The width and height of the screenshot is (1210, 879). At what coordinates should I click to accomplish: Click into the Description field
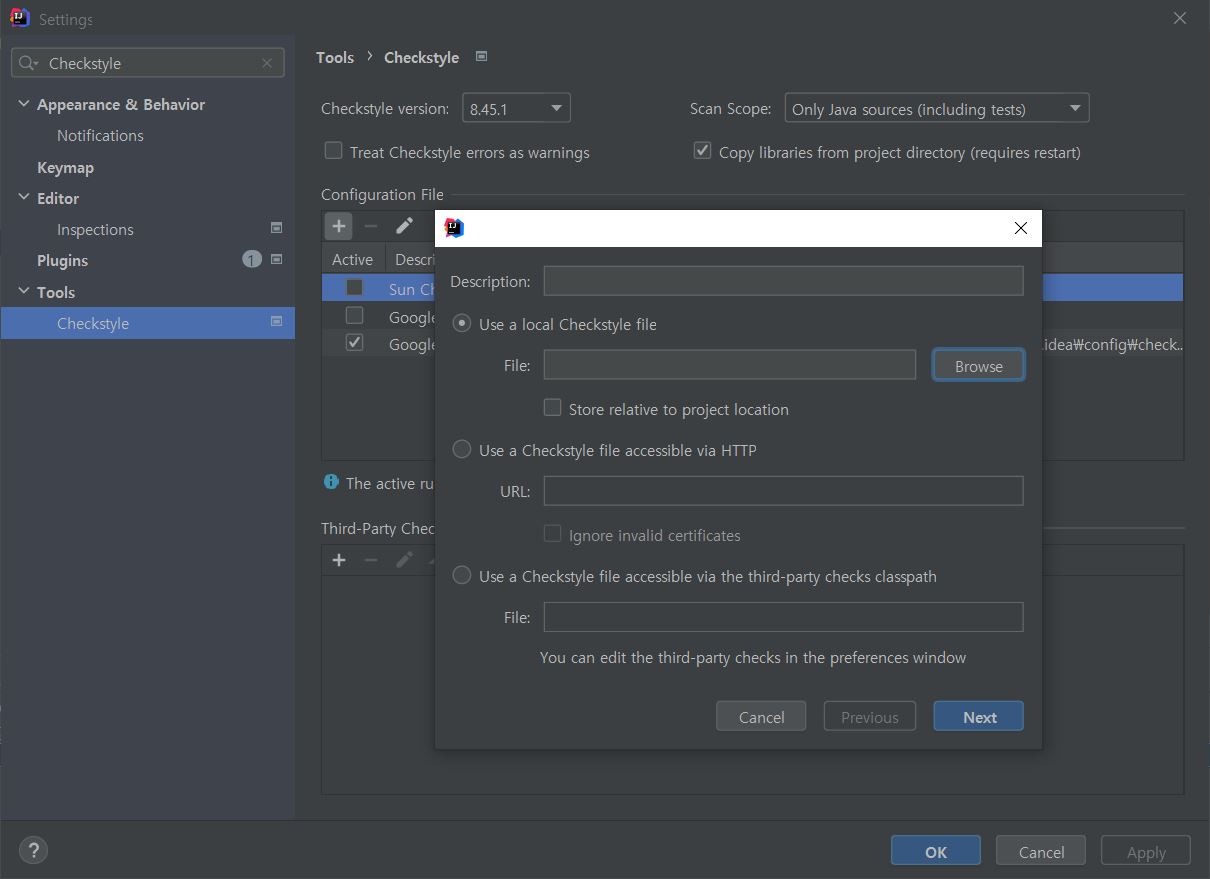783,281
